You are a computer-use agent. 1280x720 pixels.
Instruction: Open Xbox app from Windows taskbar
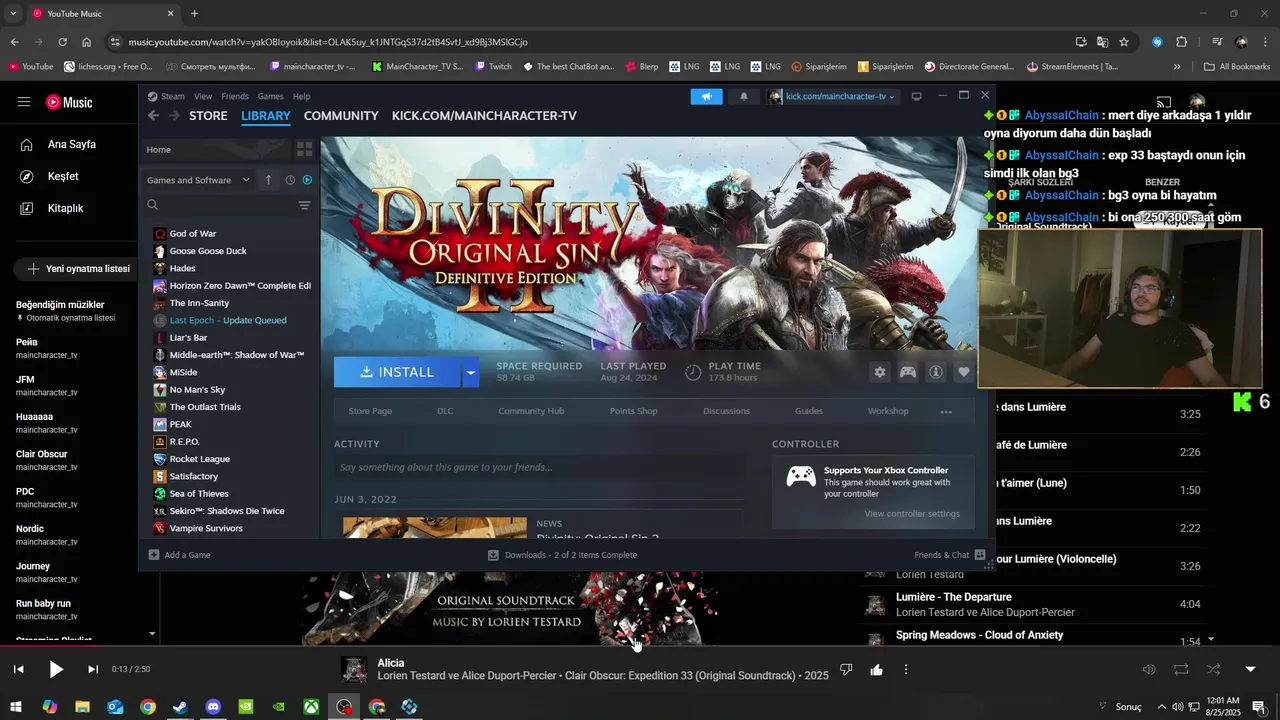[x=312, y=707]
